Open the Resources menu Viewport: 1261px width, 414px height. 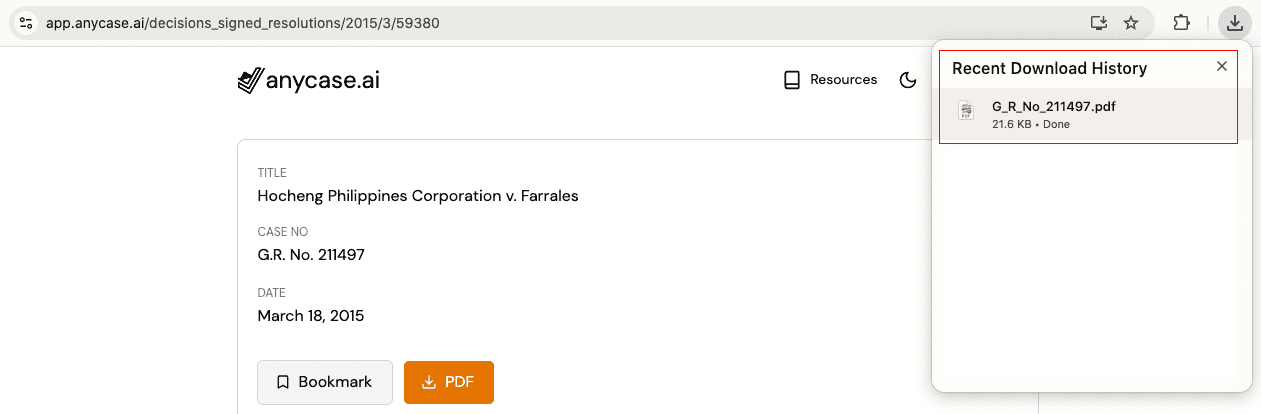click(x=830, y=80)
